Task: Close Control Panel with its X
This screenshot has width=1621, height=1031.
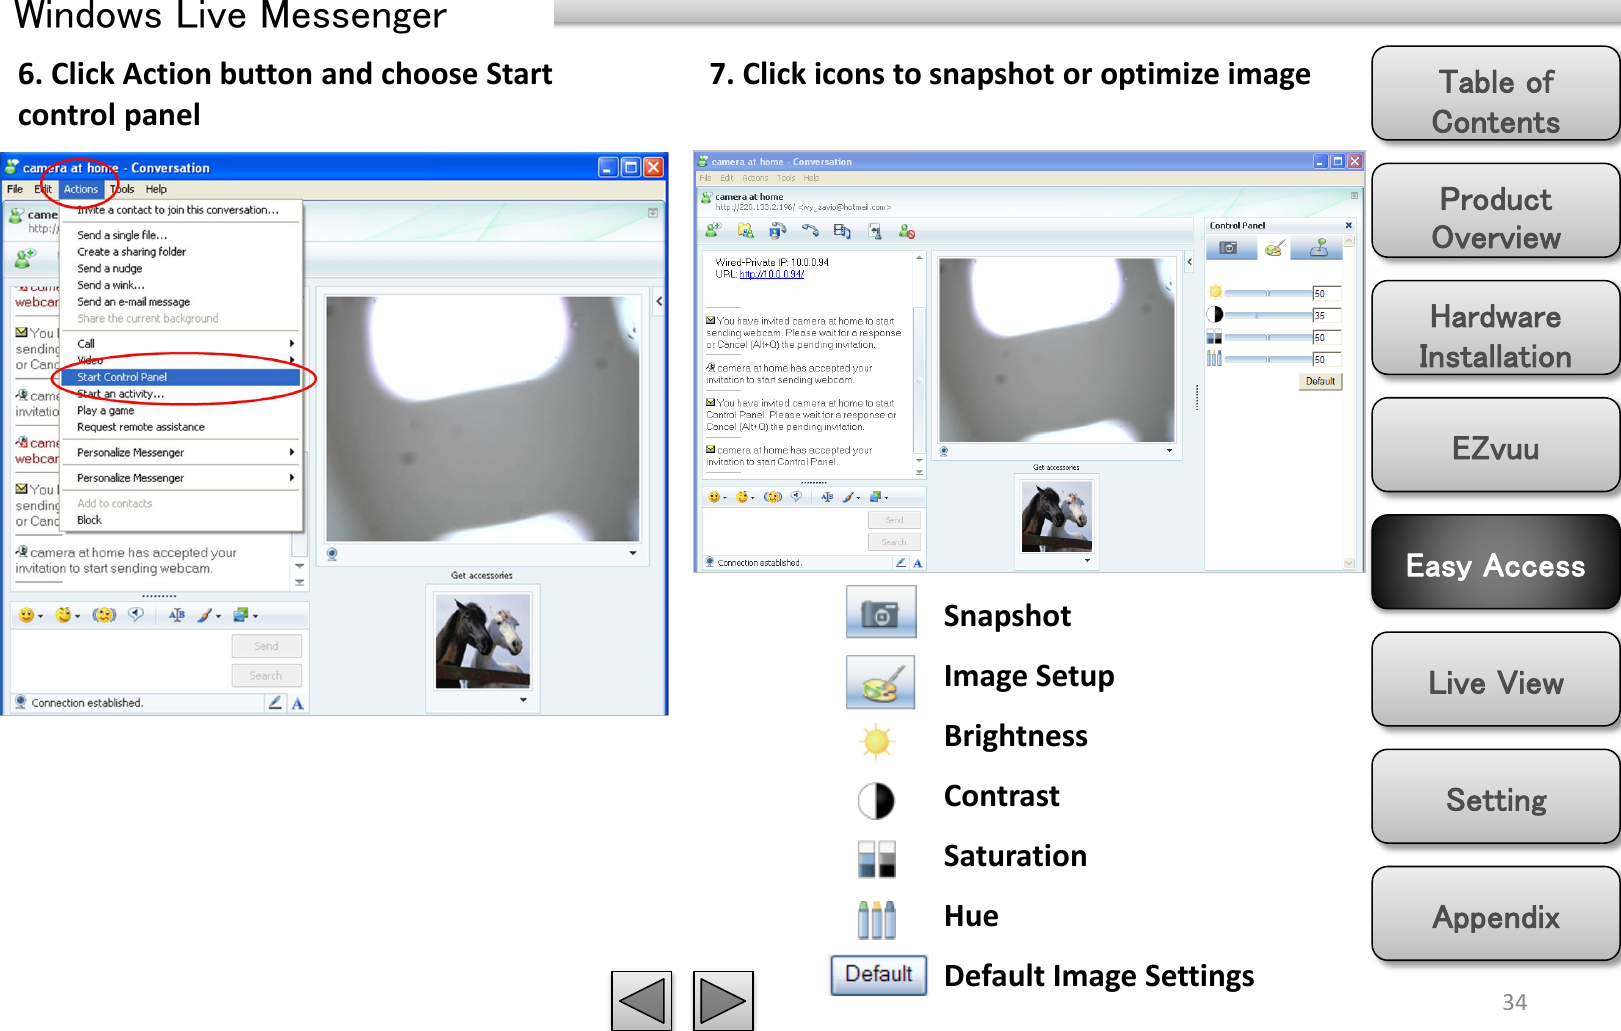Action: pos(1348,225)
